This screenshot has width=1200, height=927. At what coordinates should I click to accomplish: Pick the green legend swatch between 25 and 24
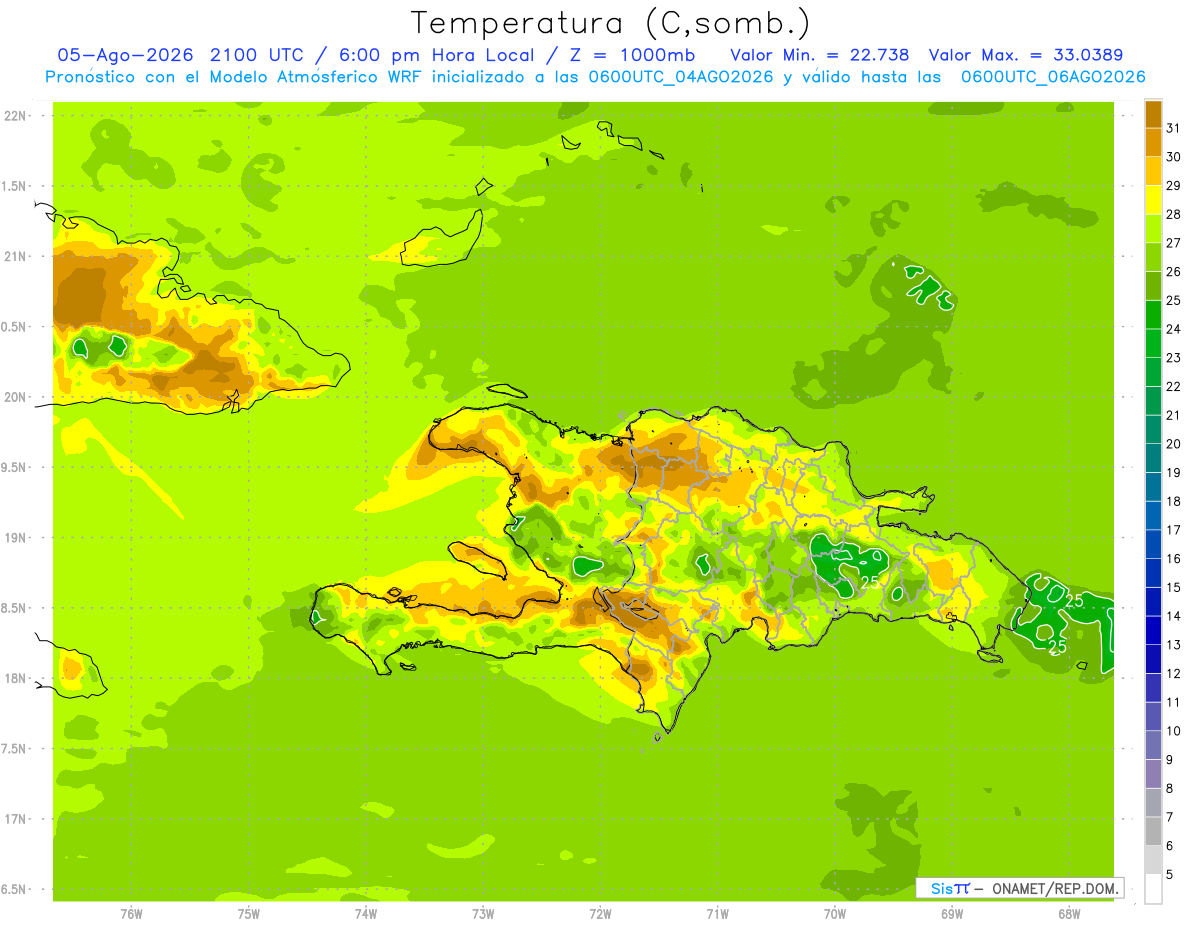coord(1153,315)
